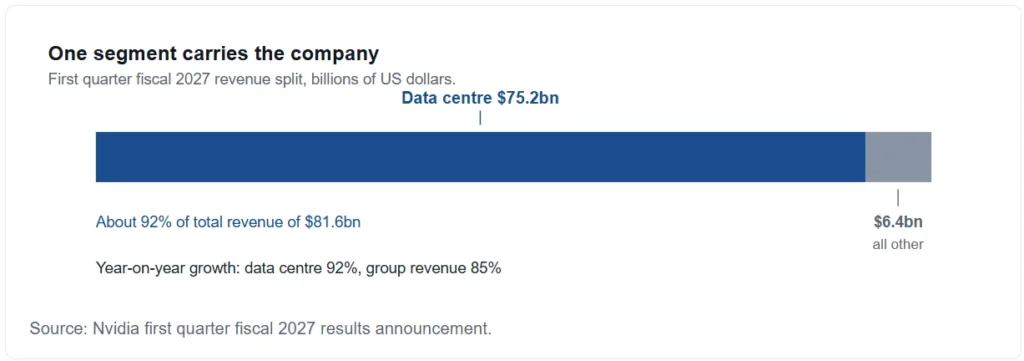The width and height of the screenshot is (1024, 361).
Task: Click the subtitle about first quarter fiscal 2027
Action: [x=251, y=79]
